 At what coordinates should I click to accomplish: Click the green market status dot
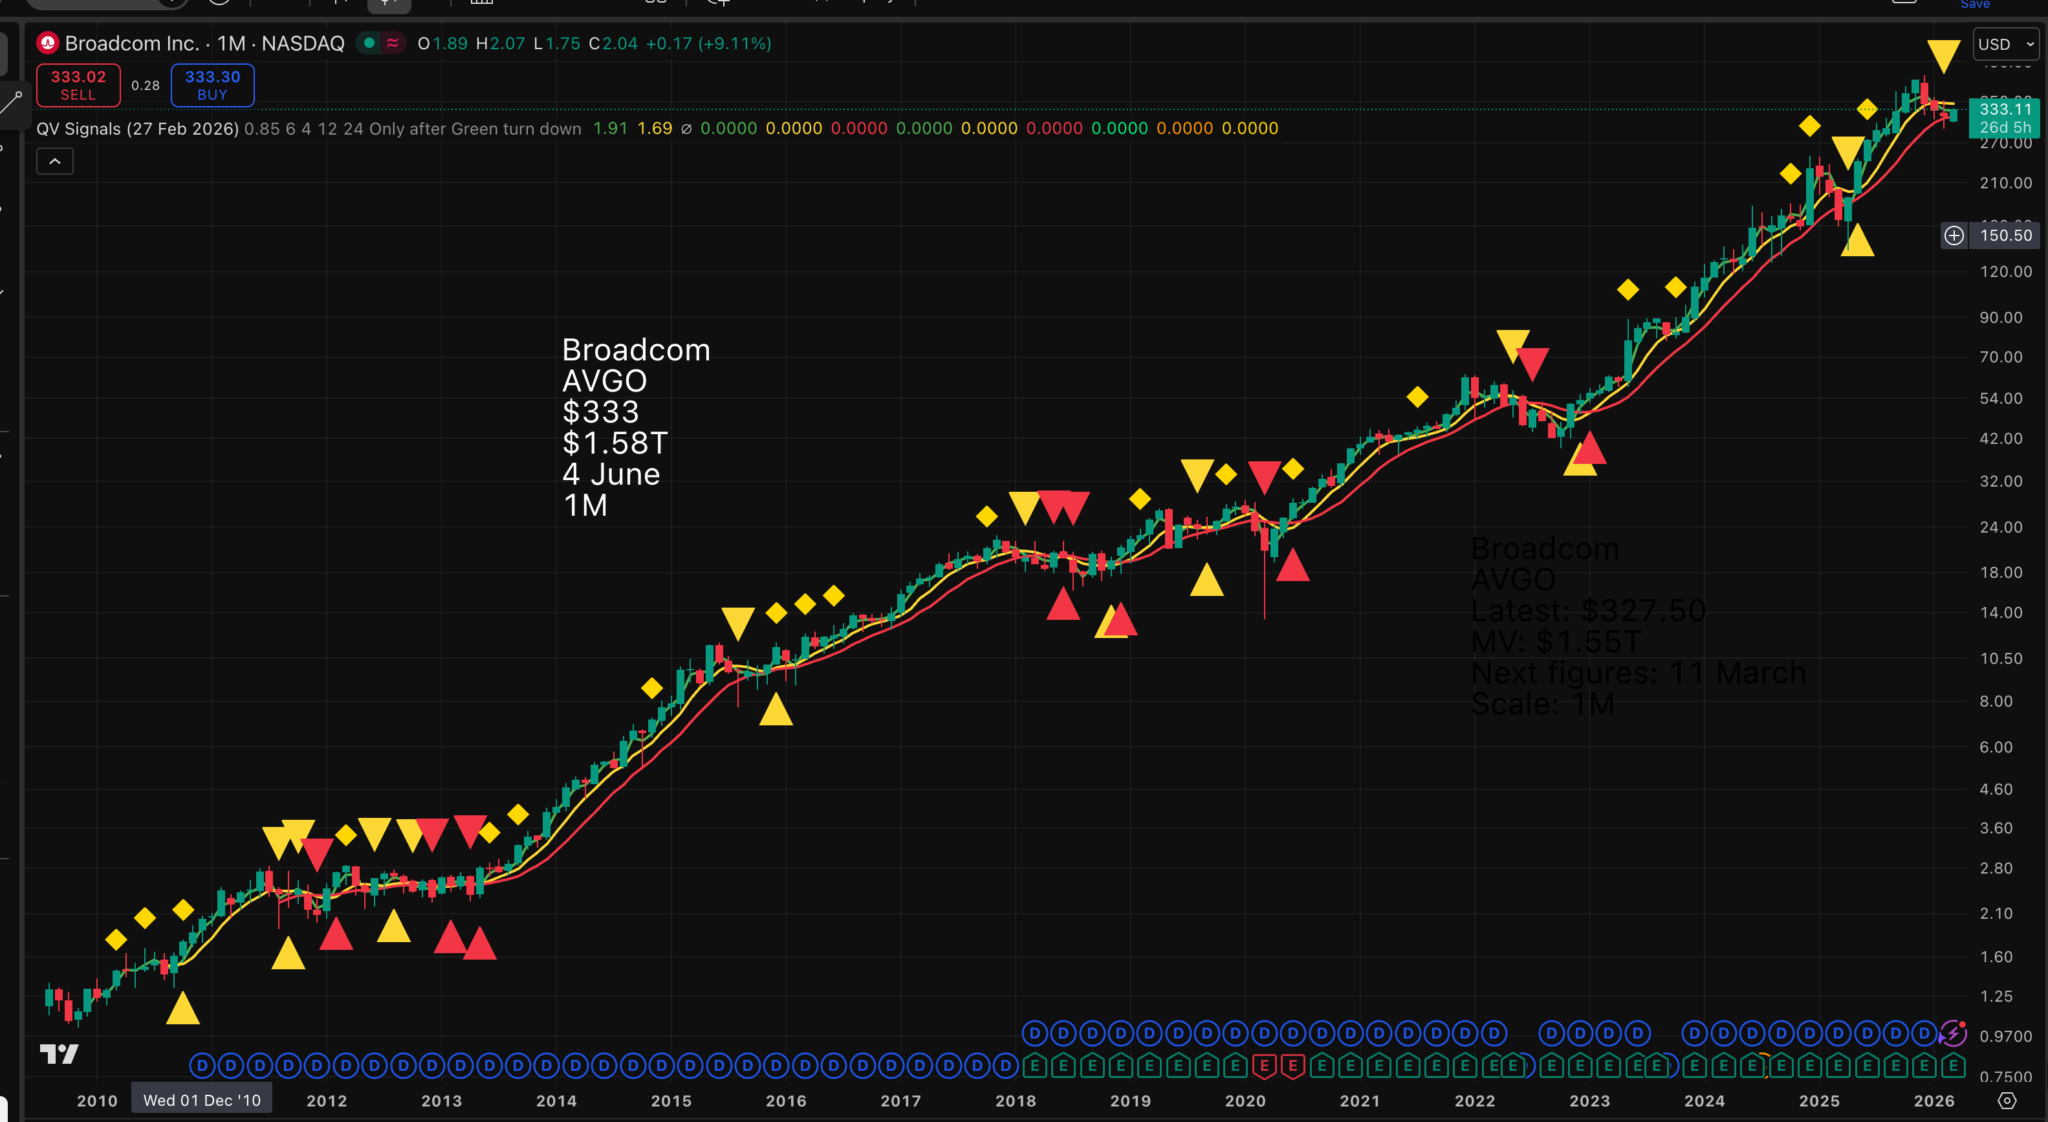point(369,43)
